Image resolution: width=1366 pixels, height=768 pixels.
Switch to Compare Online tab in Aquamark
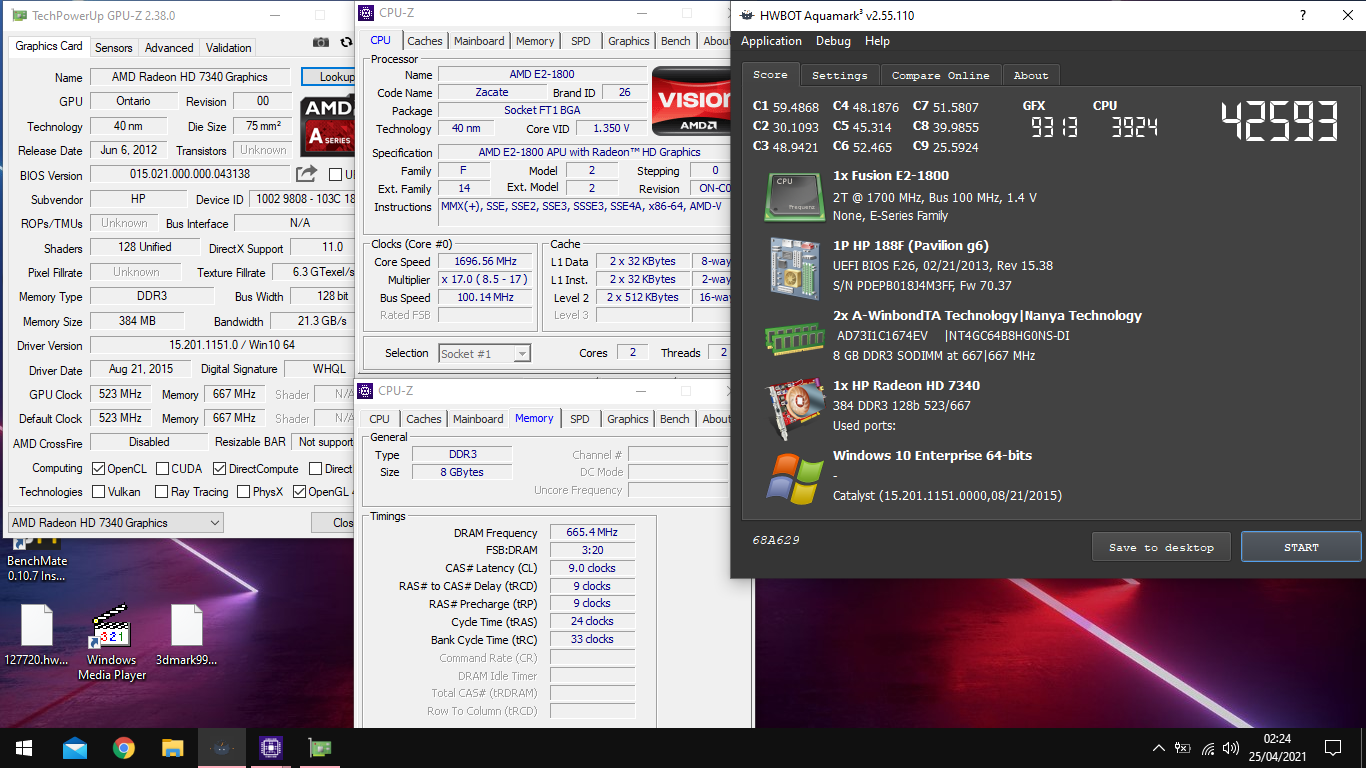[x=940, y=75]
